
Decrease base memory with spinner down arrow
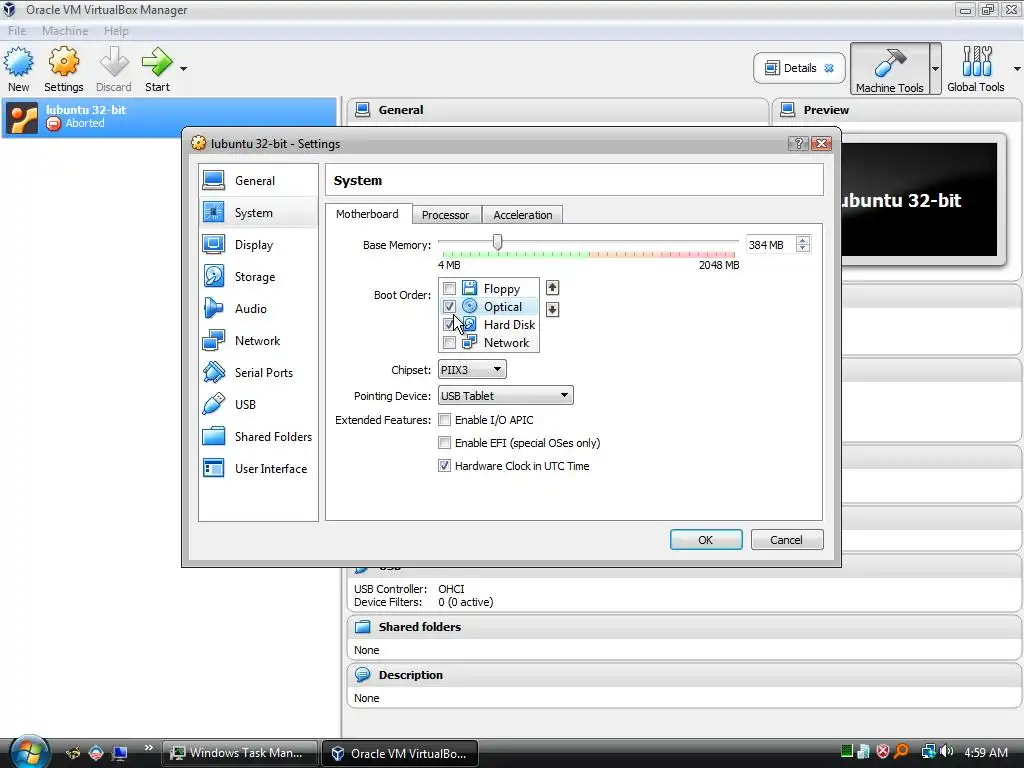(x=803, y=249)
